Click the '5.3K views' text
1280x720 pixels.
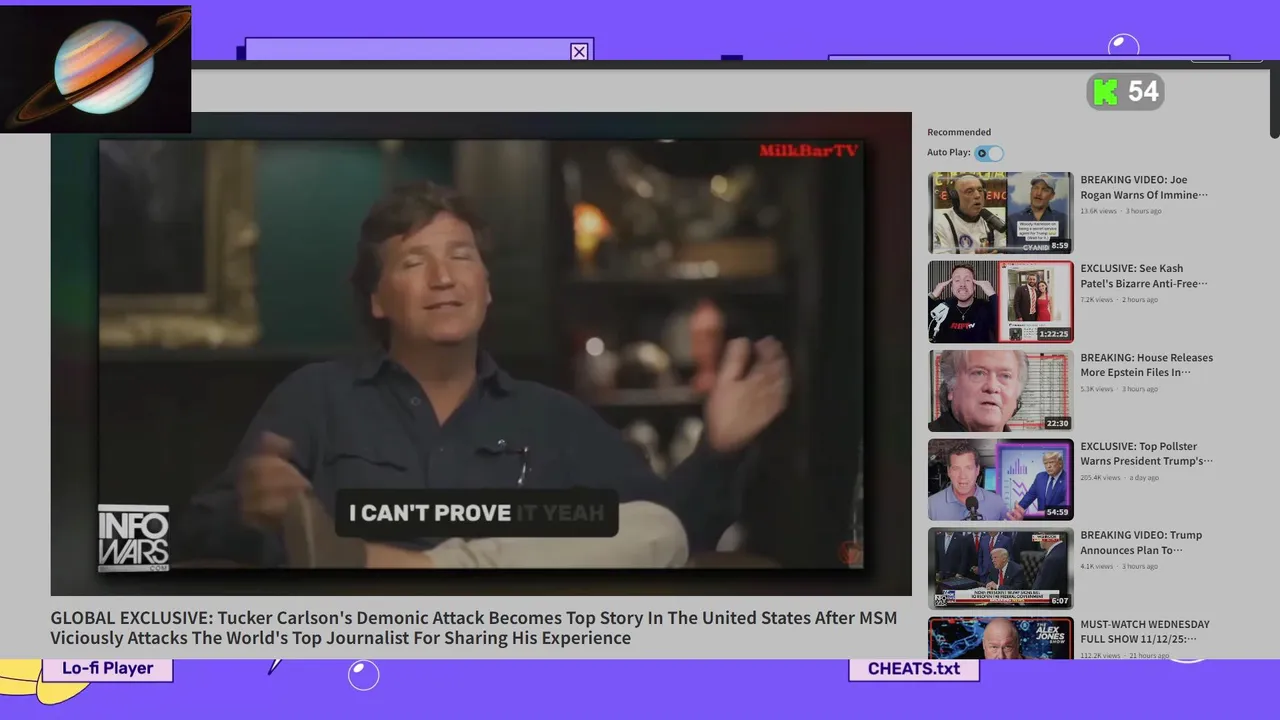point(1097,389)
